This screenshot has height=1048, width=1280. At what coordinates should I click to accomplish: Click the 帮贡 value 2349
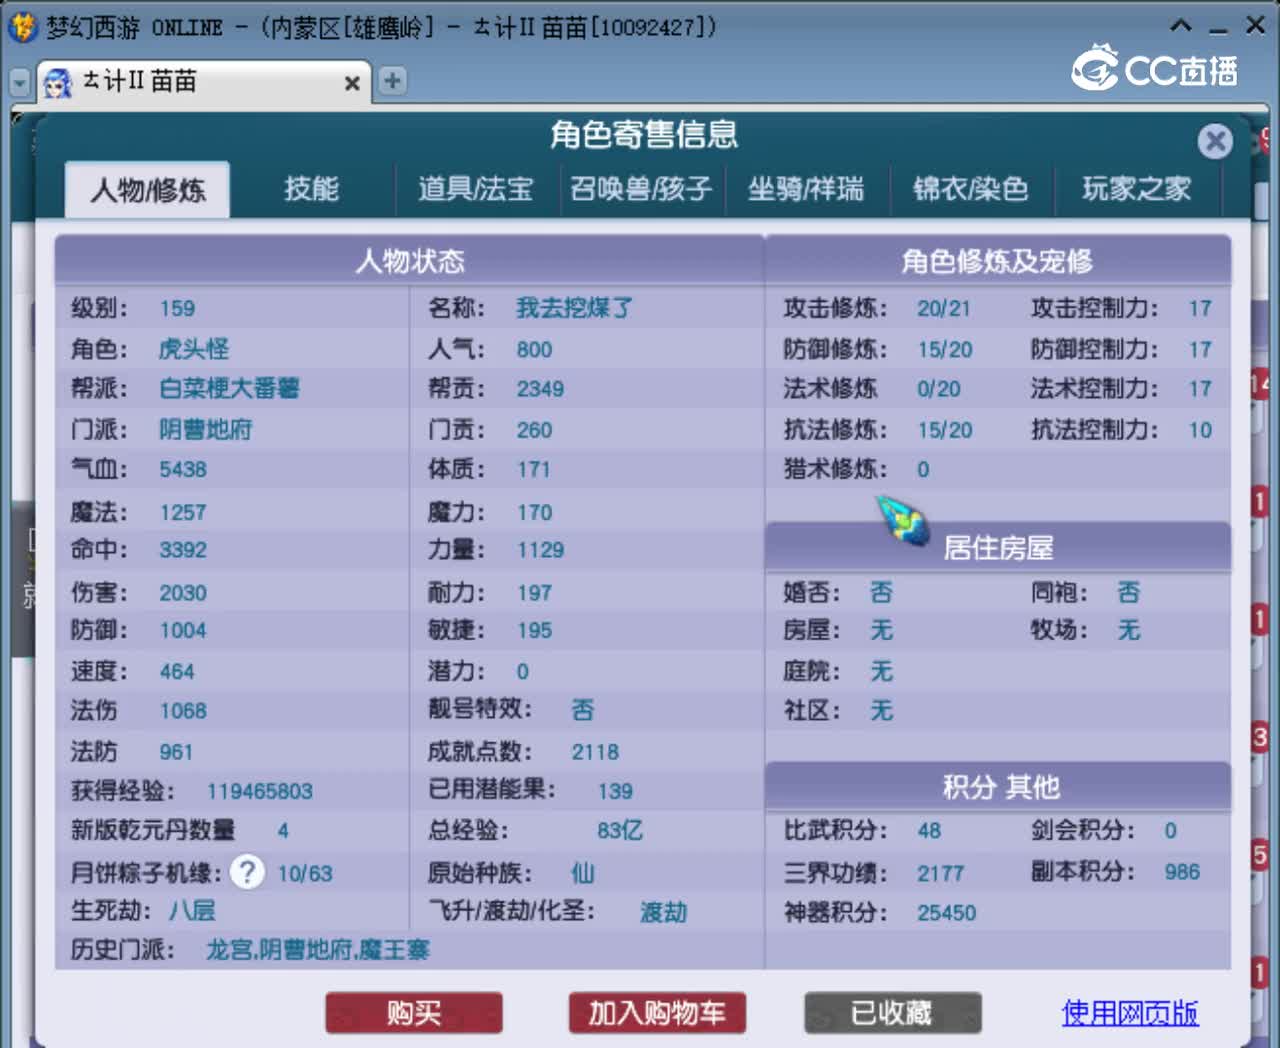click(540, 389)
